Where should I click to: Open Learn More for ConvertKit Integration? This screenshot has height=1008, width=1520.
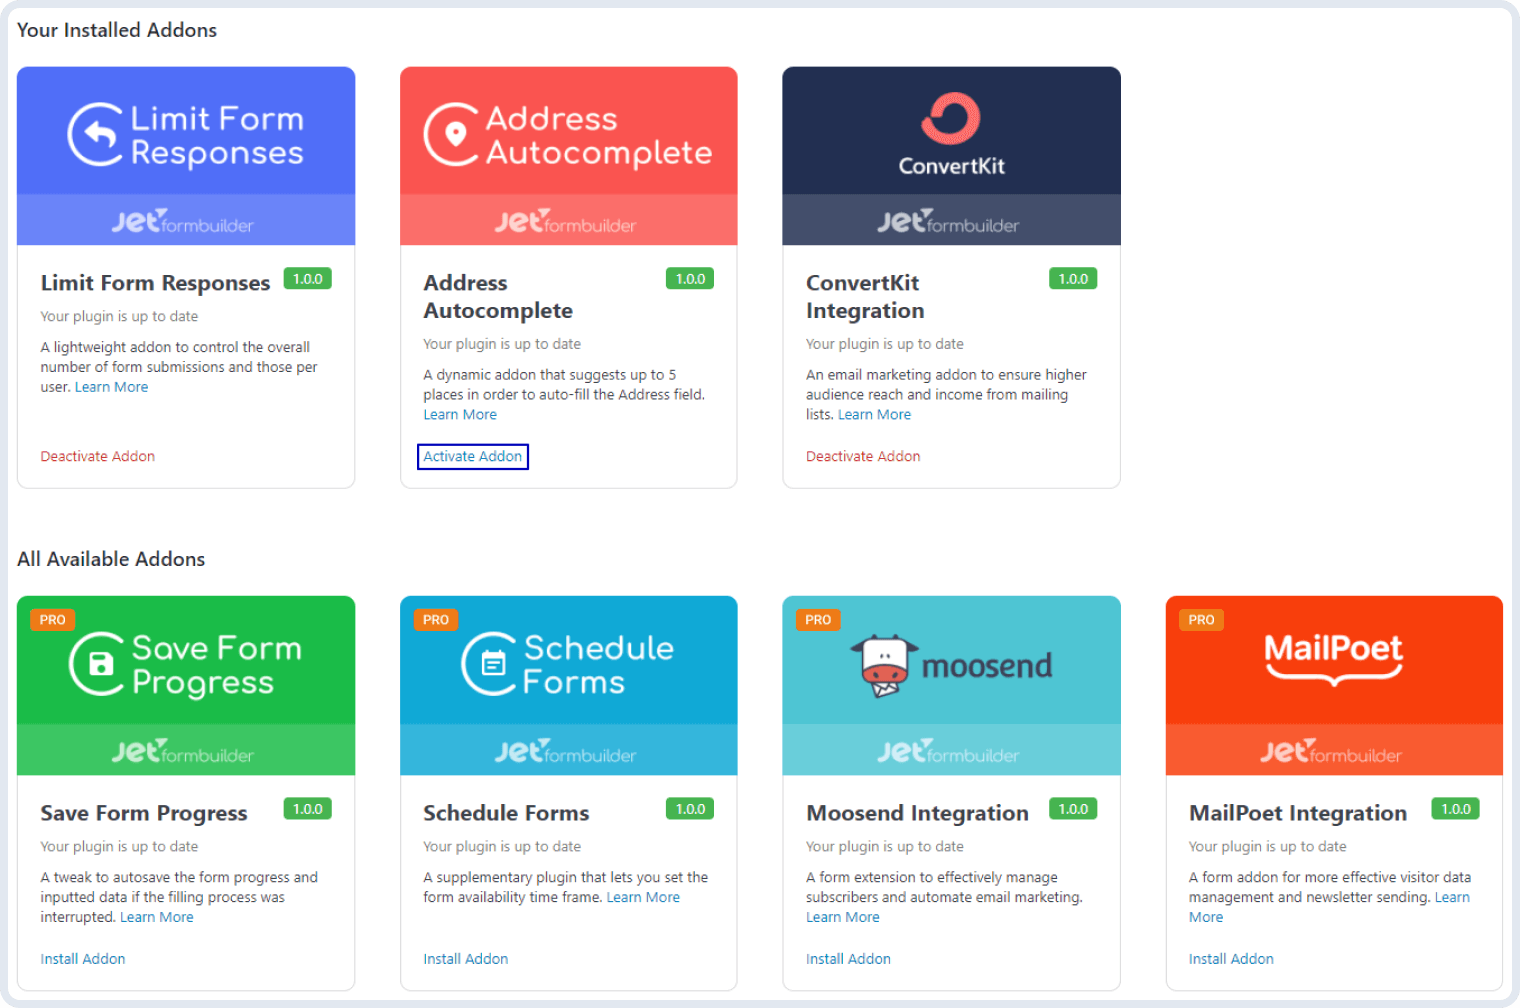(874, 415)
